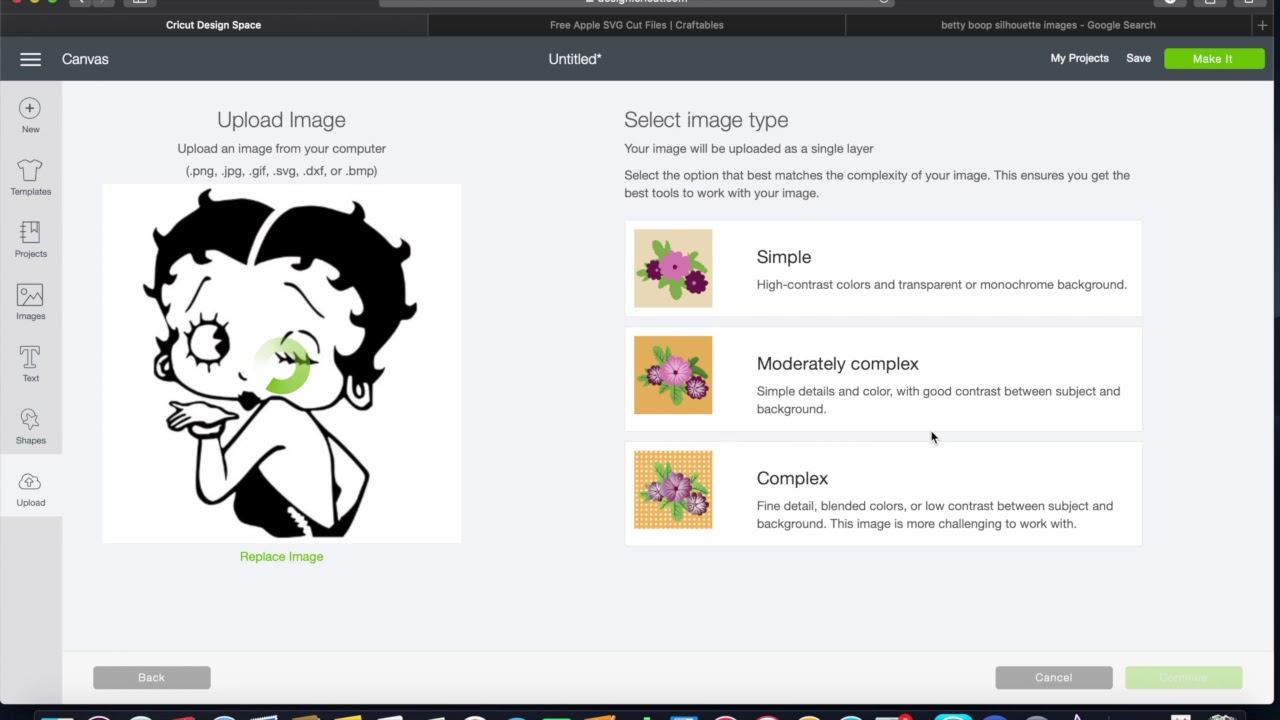
Task: Select the Text tool icon
Action: [x=30, y=357]
